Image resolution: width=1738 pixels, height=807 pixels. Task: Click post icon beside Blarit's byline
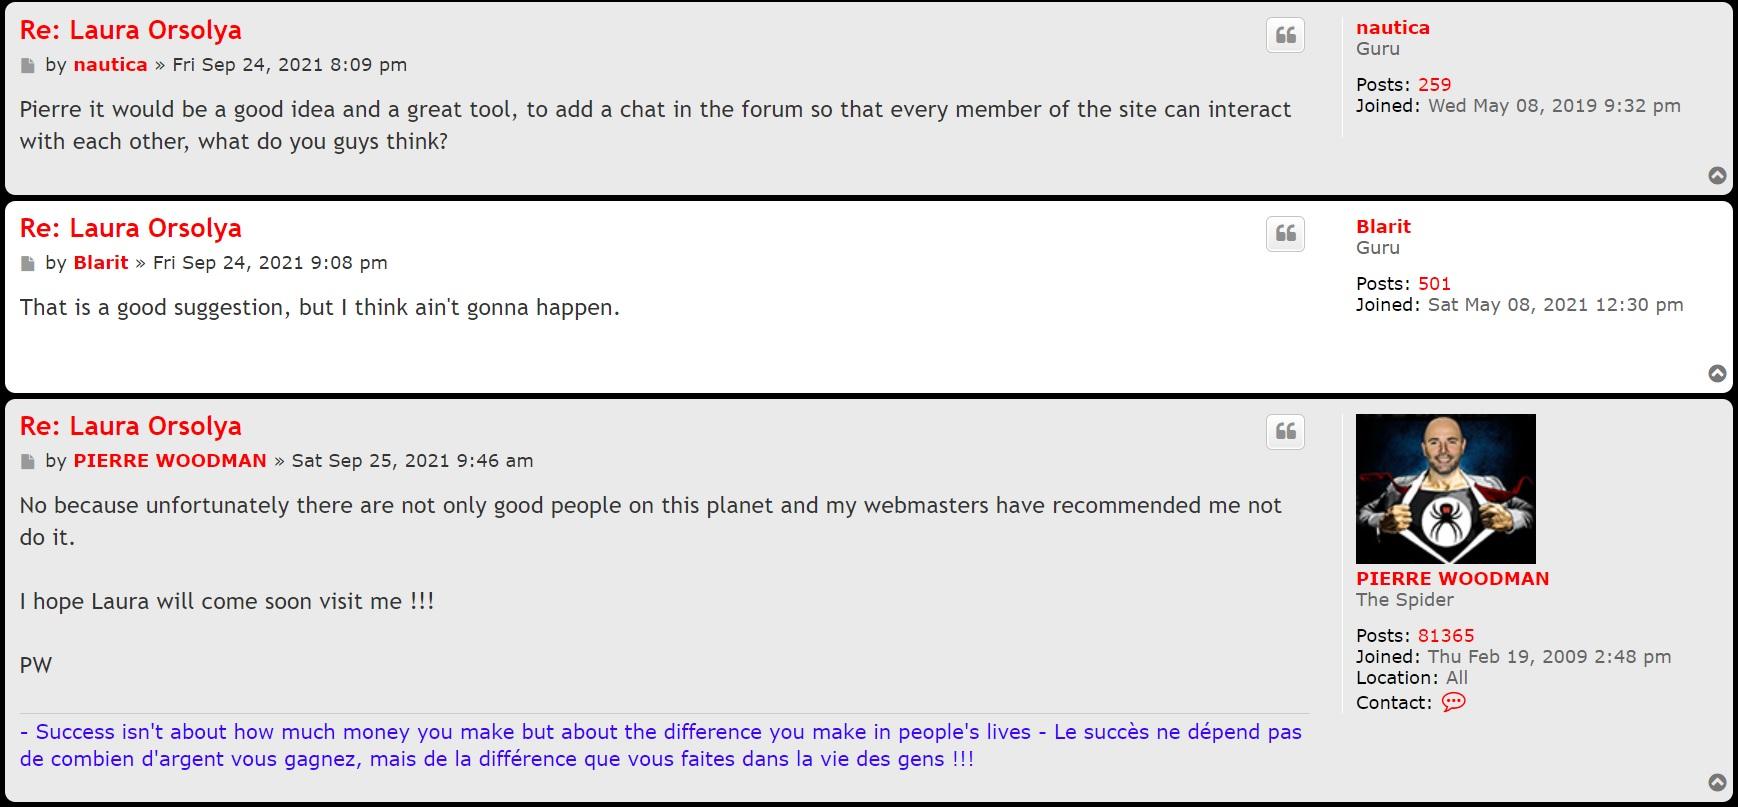pos(28,264)
